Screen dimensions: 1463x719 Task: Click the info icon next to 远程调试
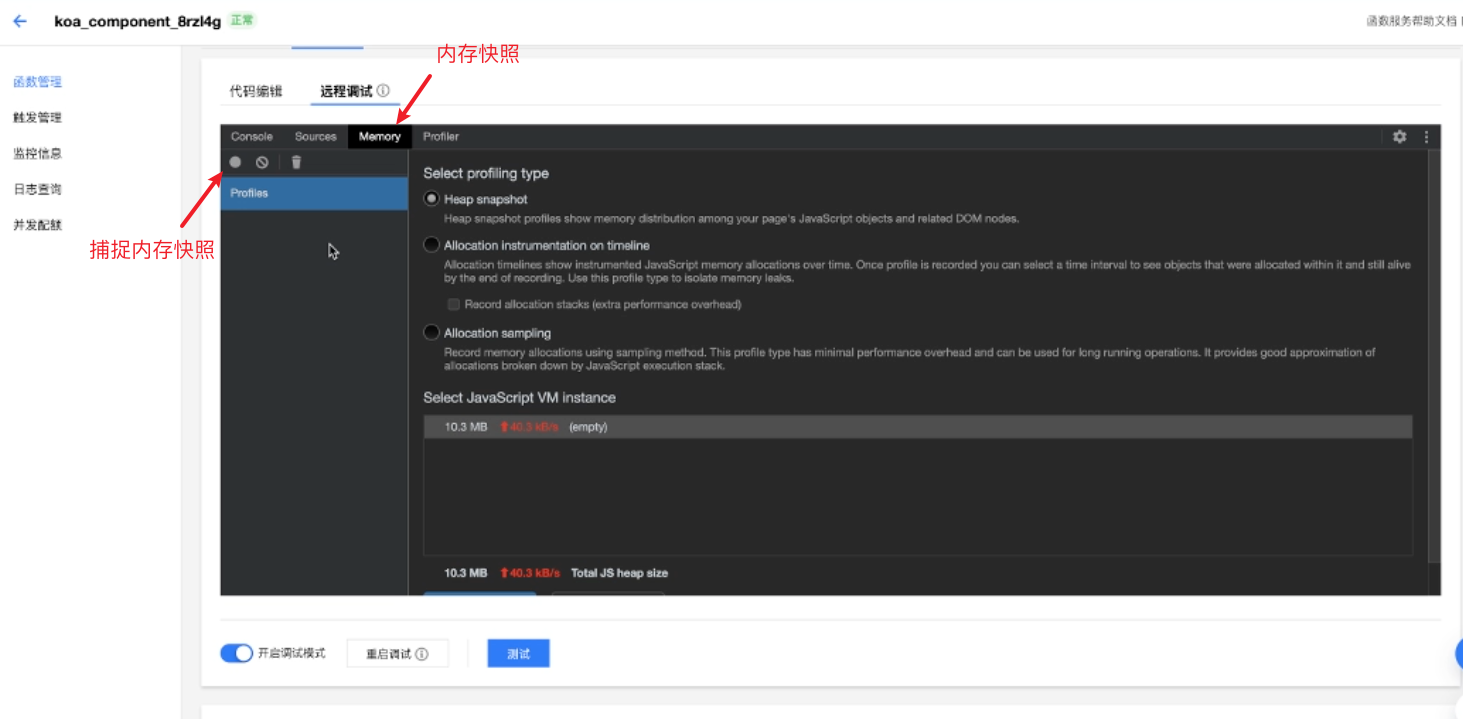click(383, 91)
